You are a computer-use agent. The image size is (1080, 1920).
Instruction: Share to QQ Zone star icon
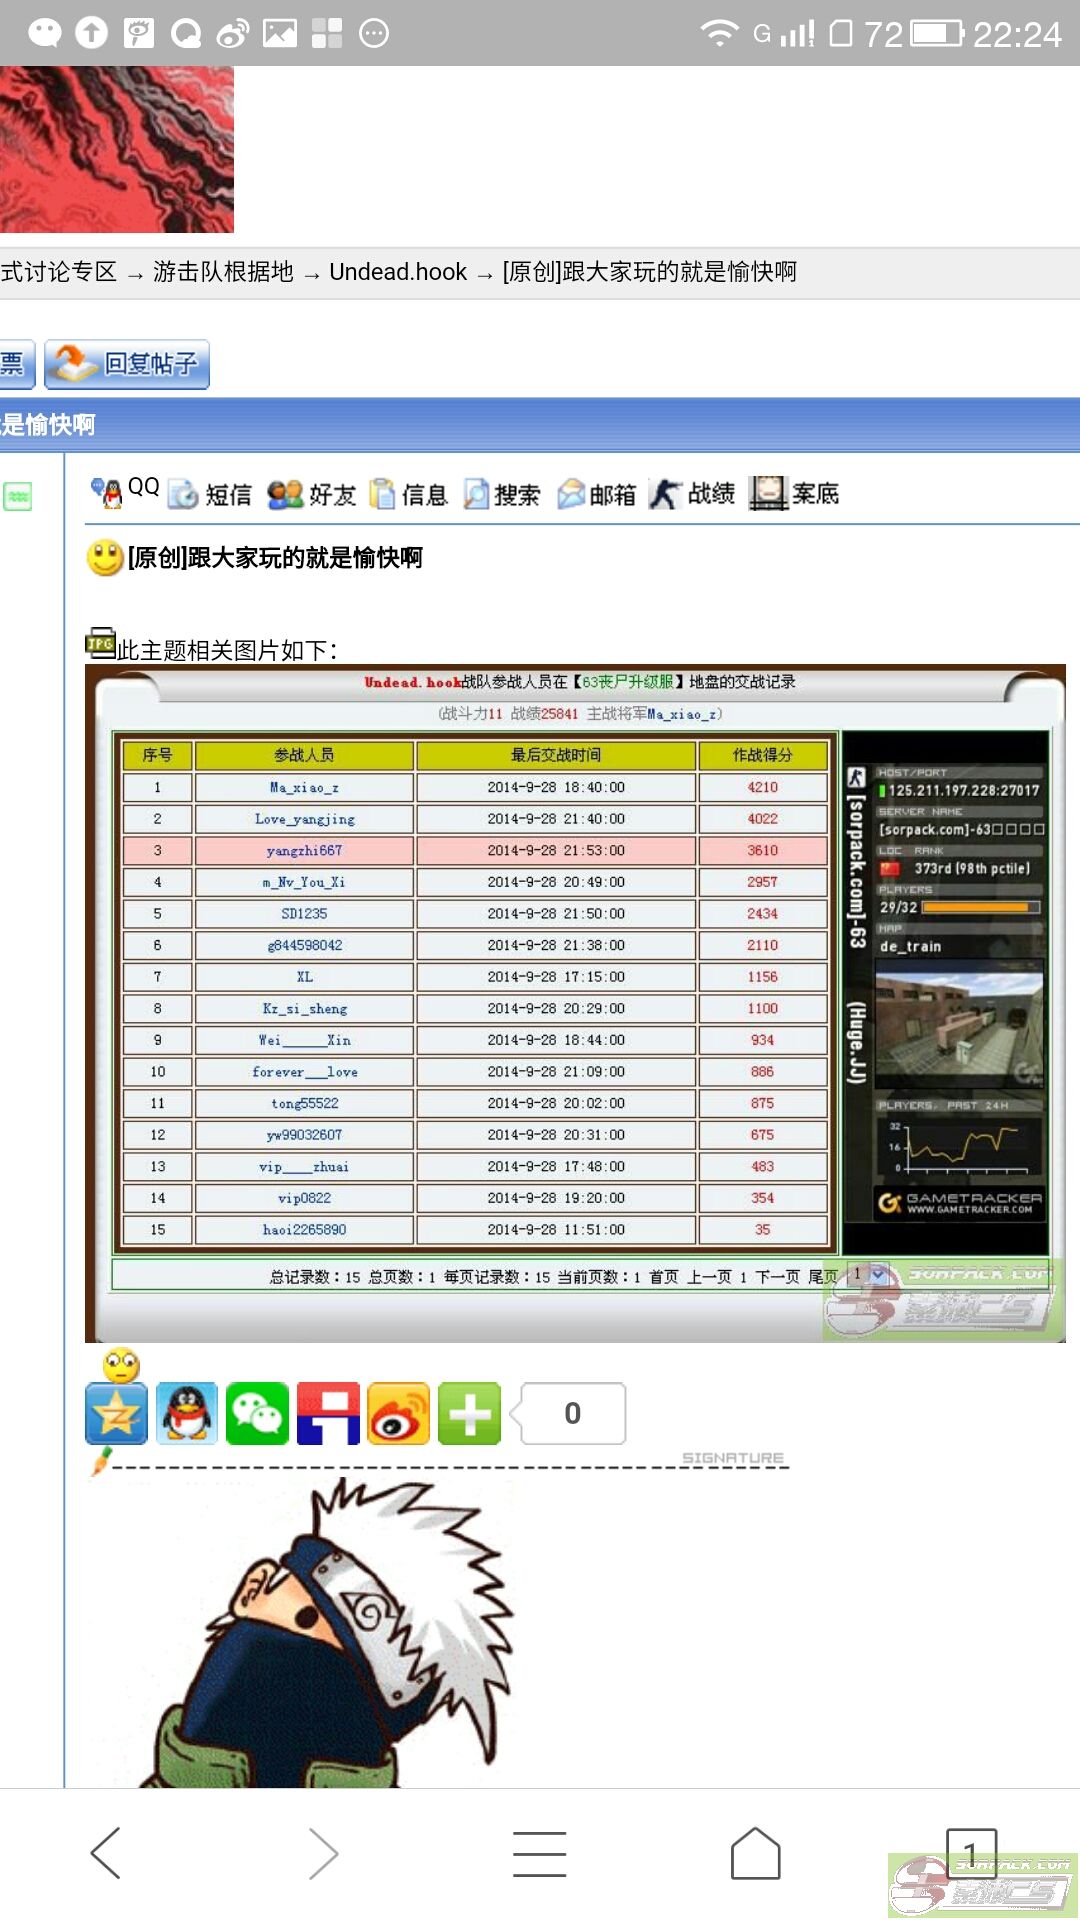[x=117, y=1413]
